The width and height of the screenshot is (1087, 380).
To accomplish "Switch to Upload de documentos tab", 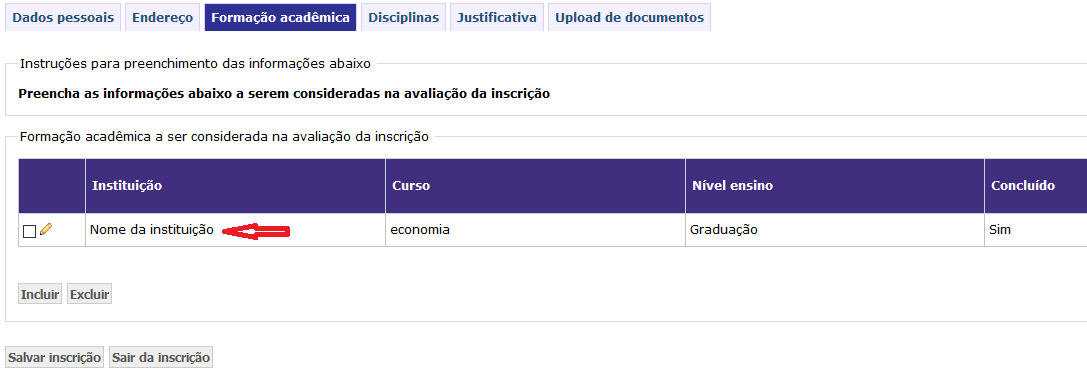I will click(x=629, y=17).
